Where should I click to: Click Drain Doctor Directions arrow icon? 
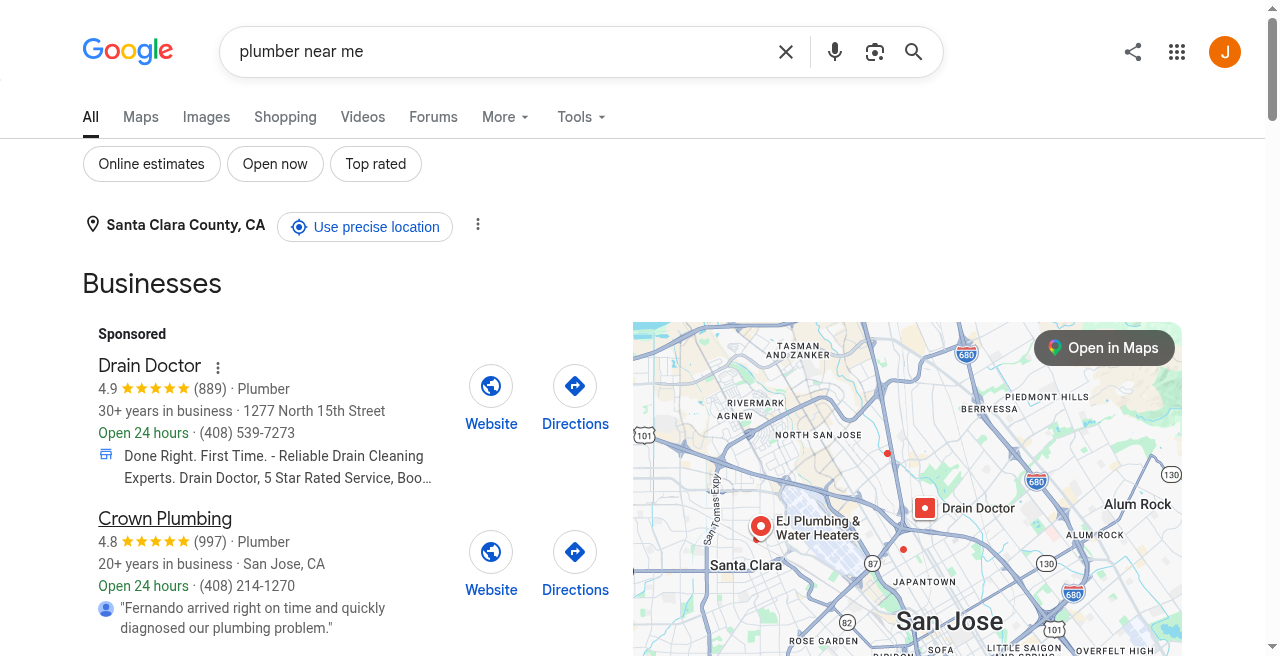(575, 386)
